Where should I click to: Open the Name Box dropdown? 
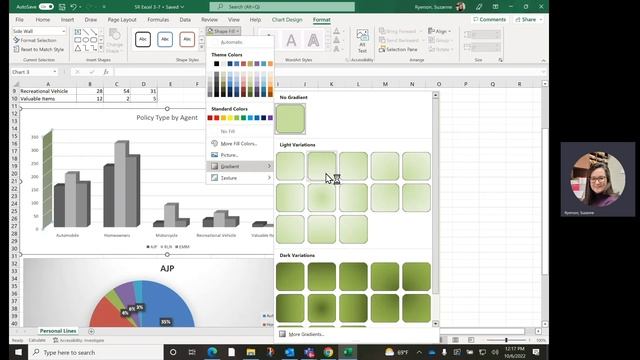55,72
